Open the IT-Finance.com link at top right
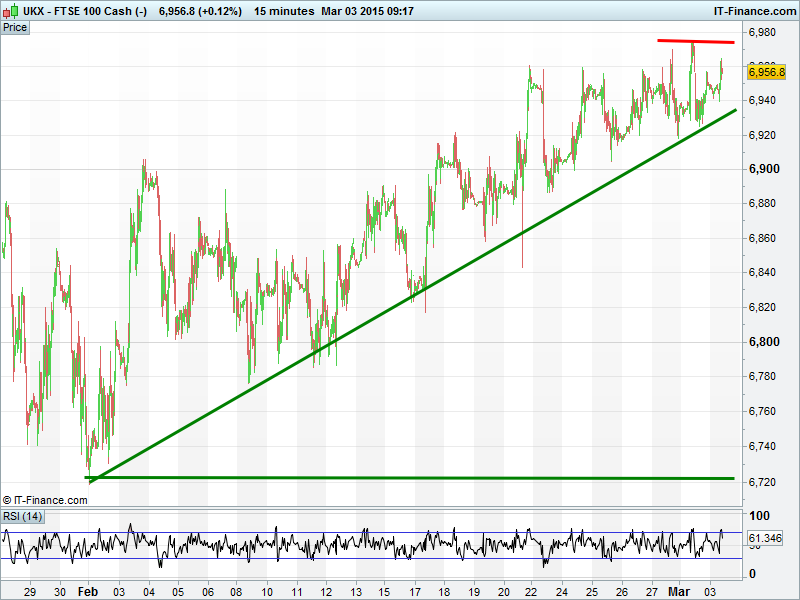The image size is (800, 600). tap(754, 10)
